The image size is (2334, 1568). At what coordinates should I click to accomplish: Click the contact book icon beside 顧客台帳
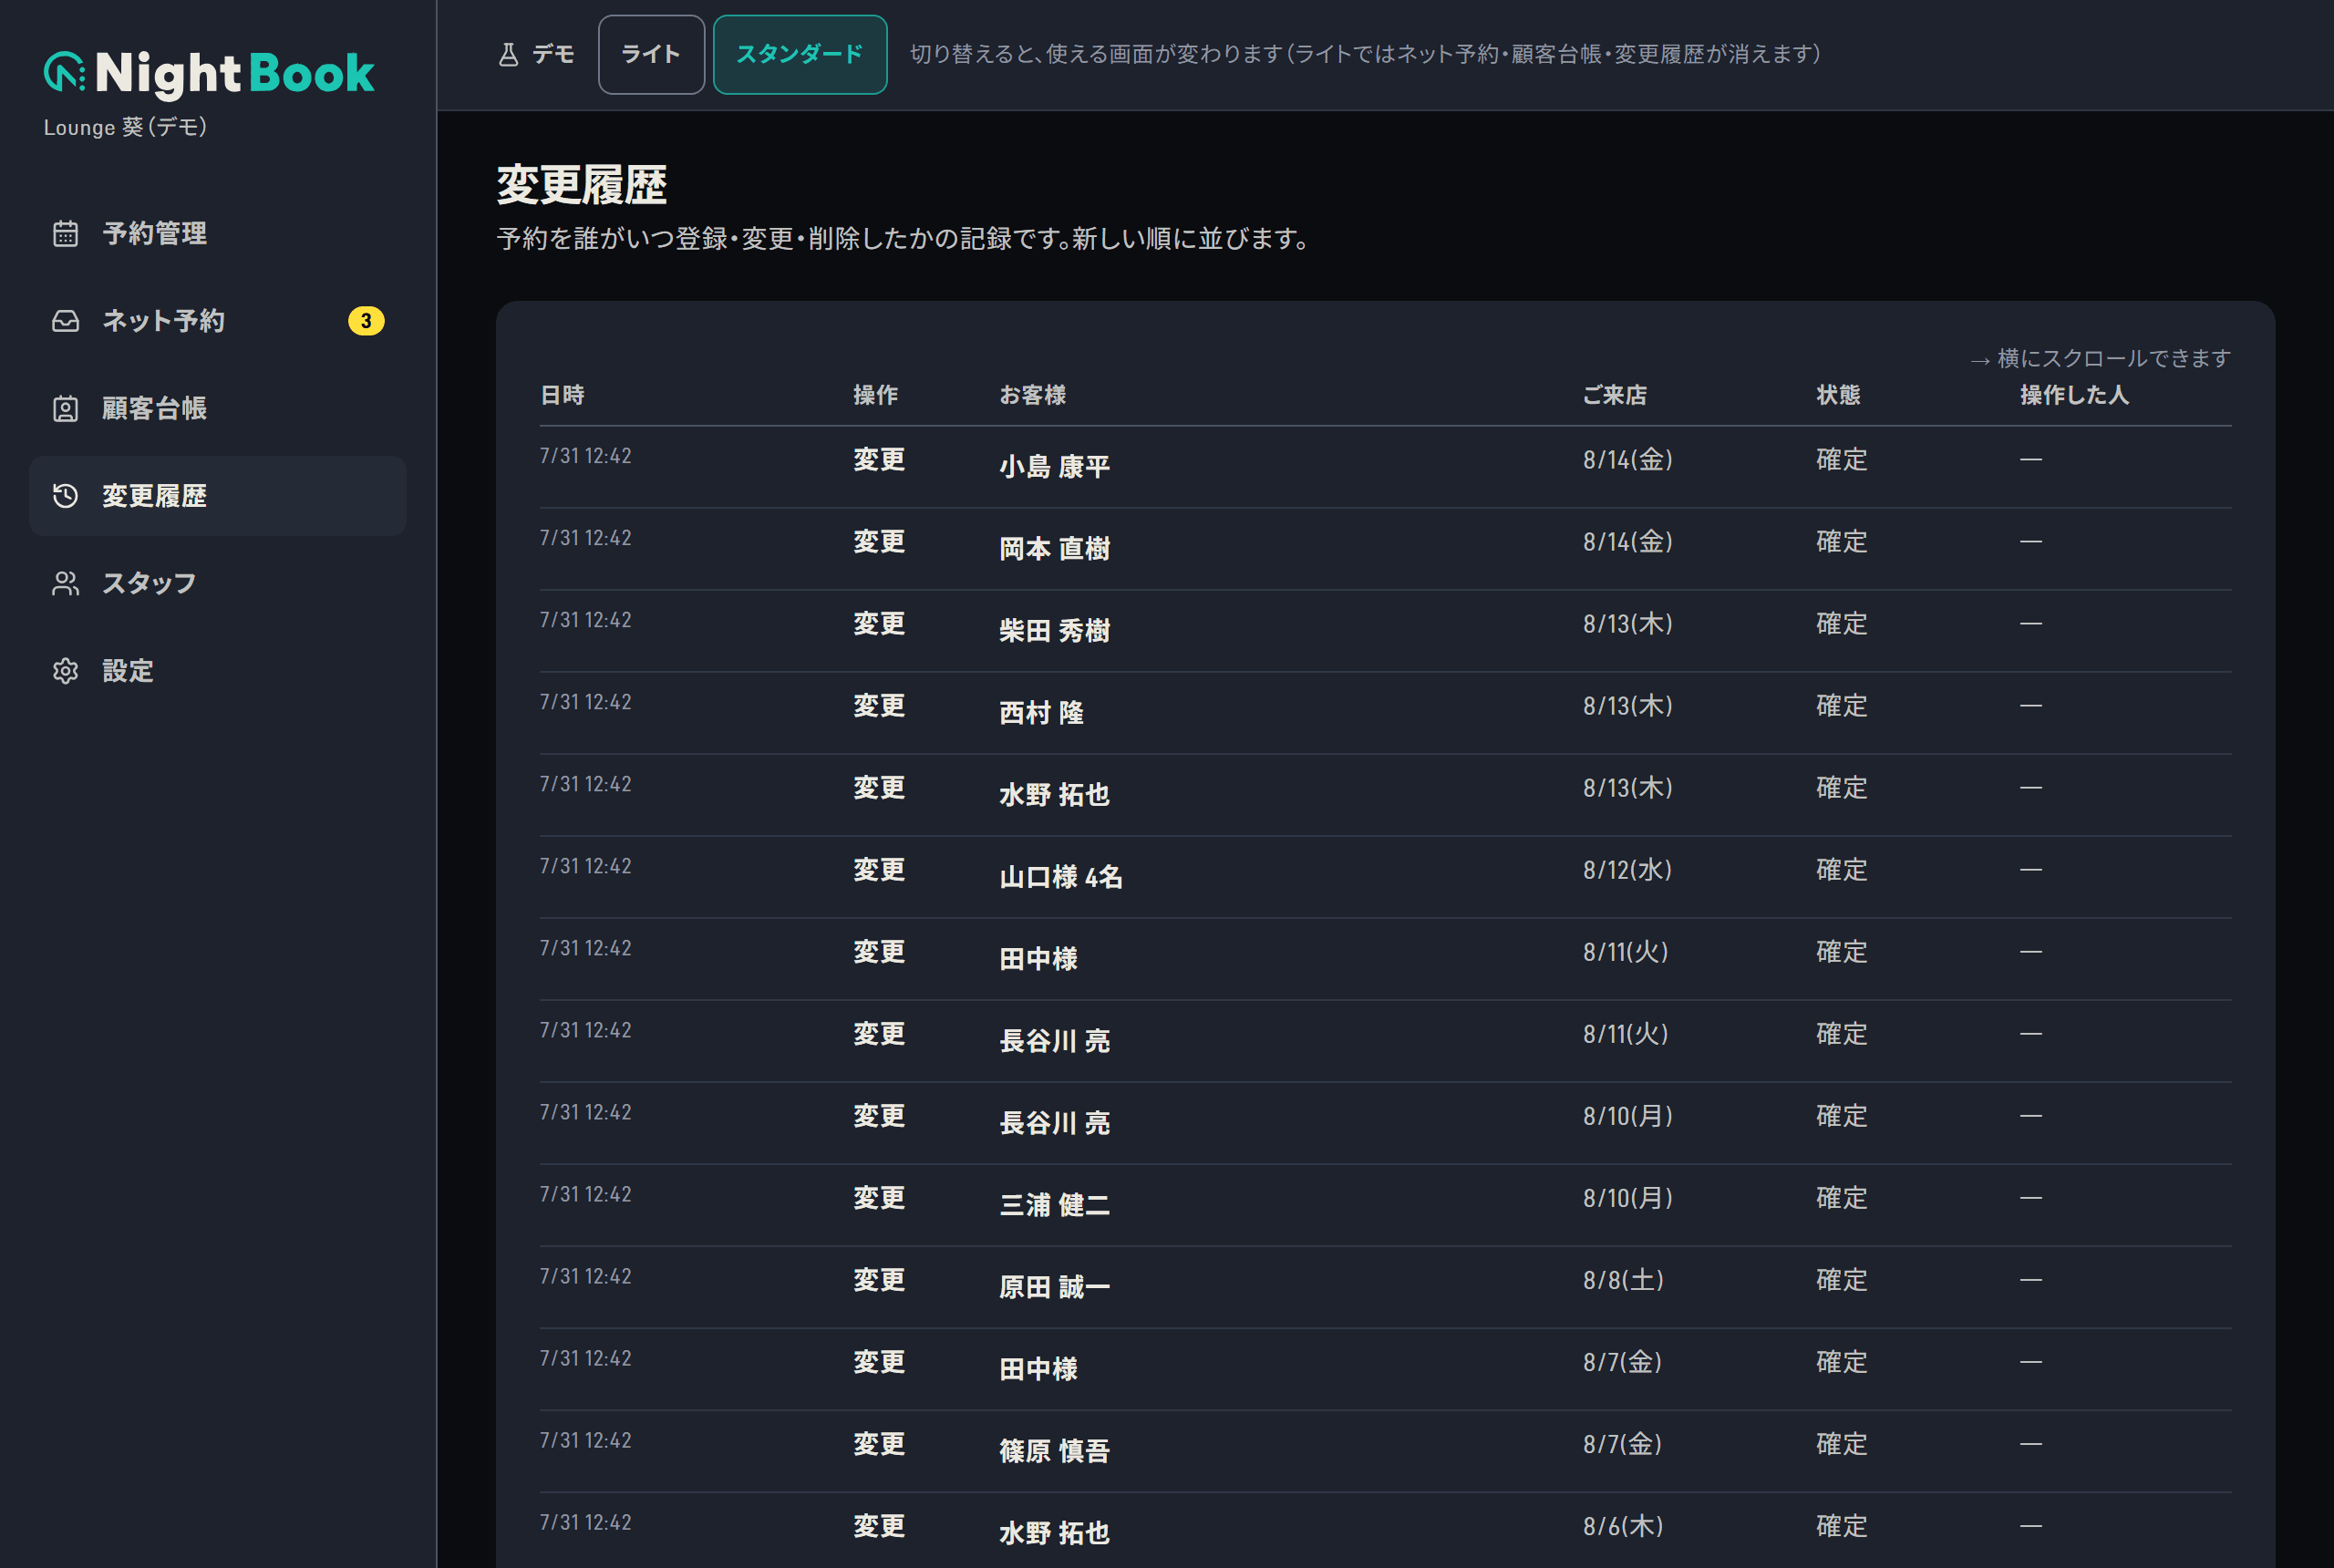(x=65, y=409)
